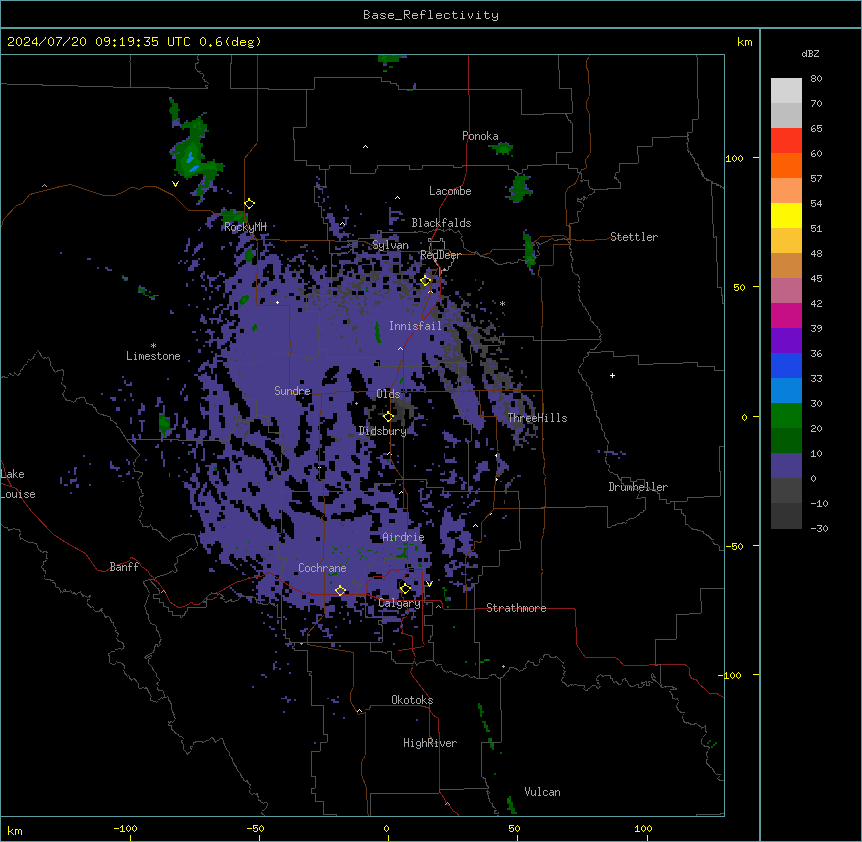Click the Olds town label

point(388,394)
